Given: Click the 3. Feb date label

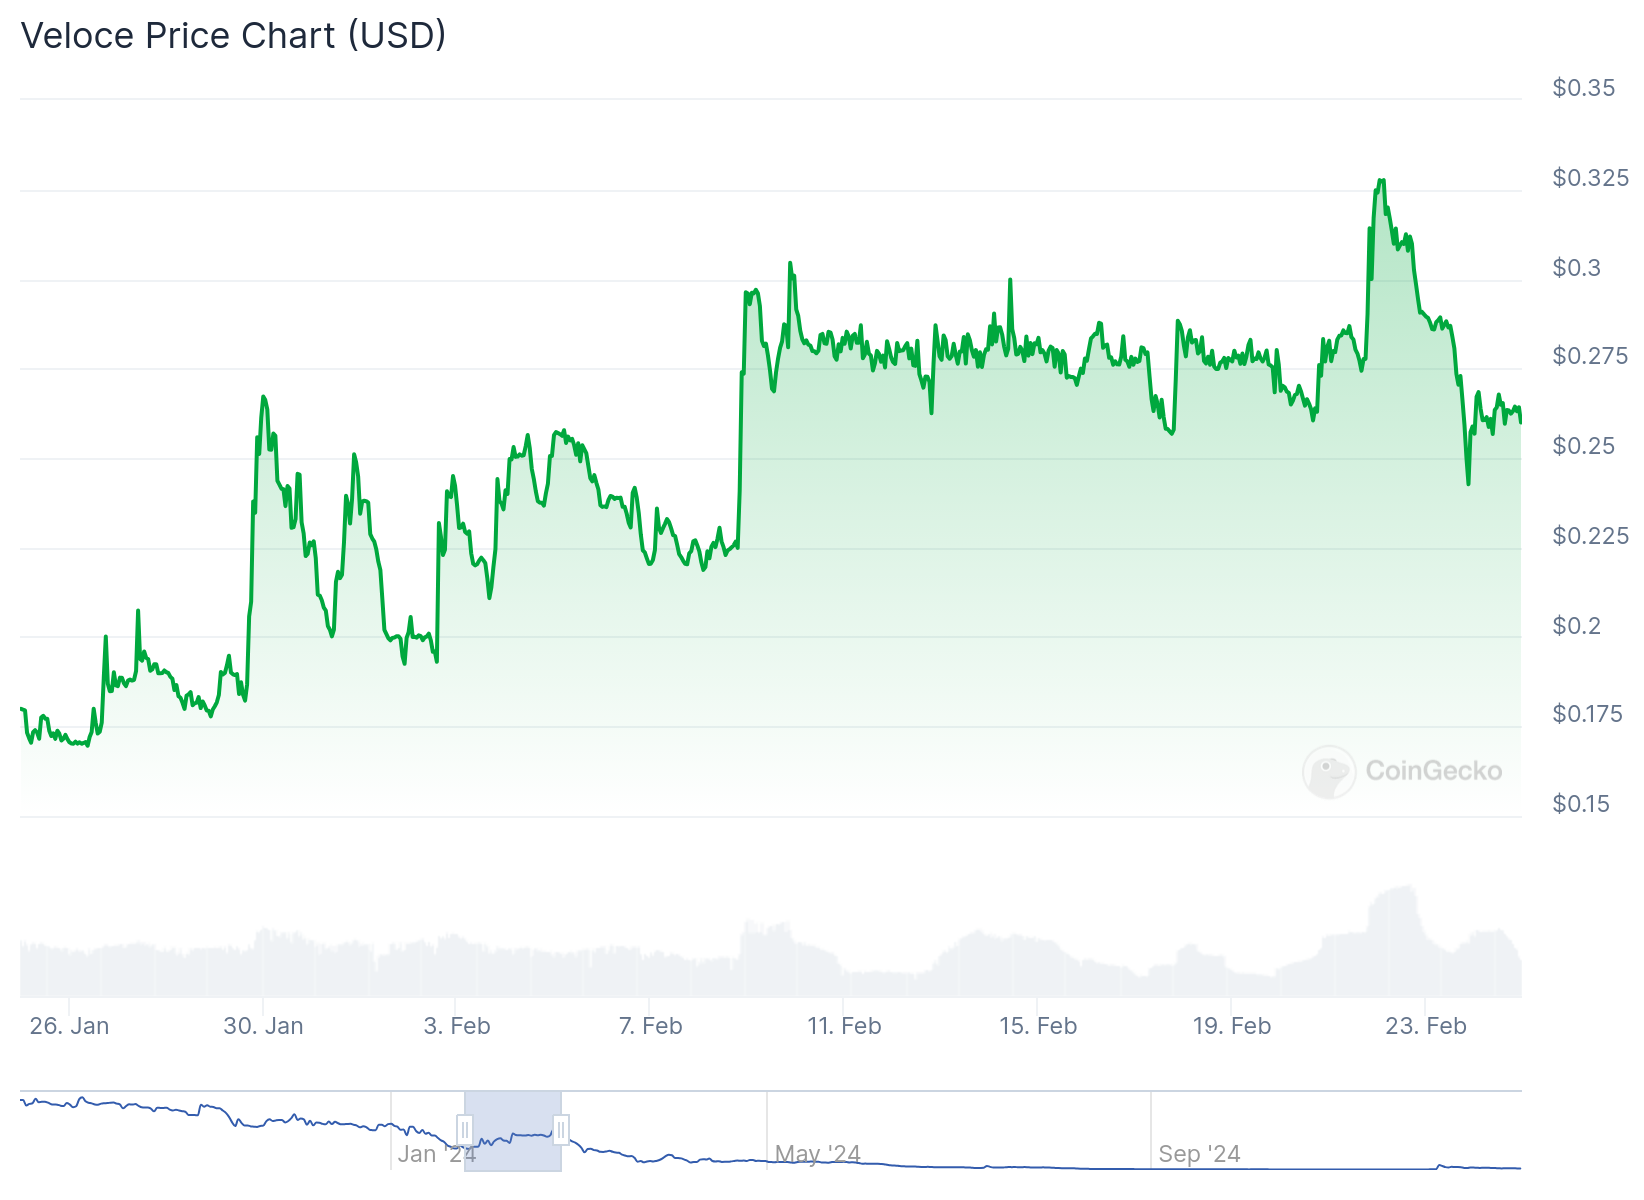Looking at the screenshot, I should (x=457, y=1026).
